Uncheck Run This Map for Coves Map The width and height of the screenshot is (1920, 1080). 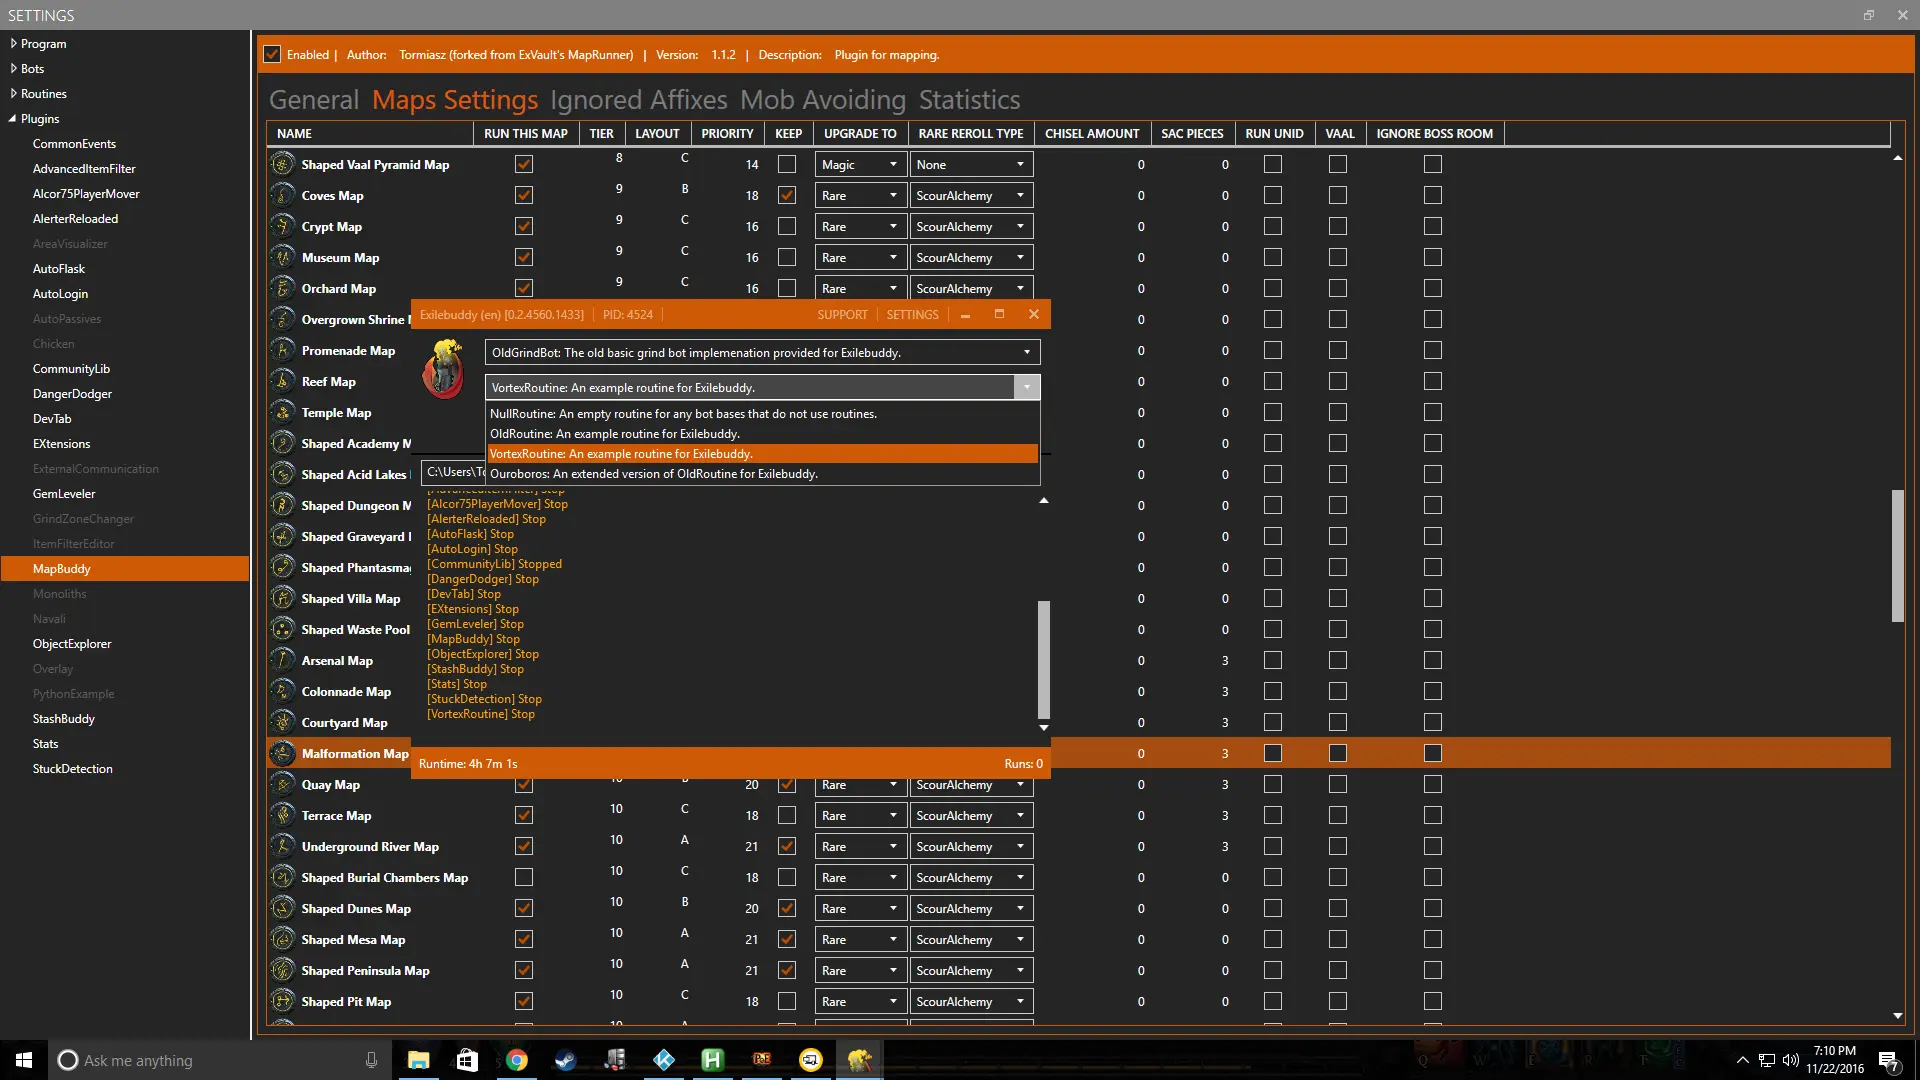pos(524,195)
